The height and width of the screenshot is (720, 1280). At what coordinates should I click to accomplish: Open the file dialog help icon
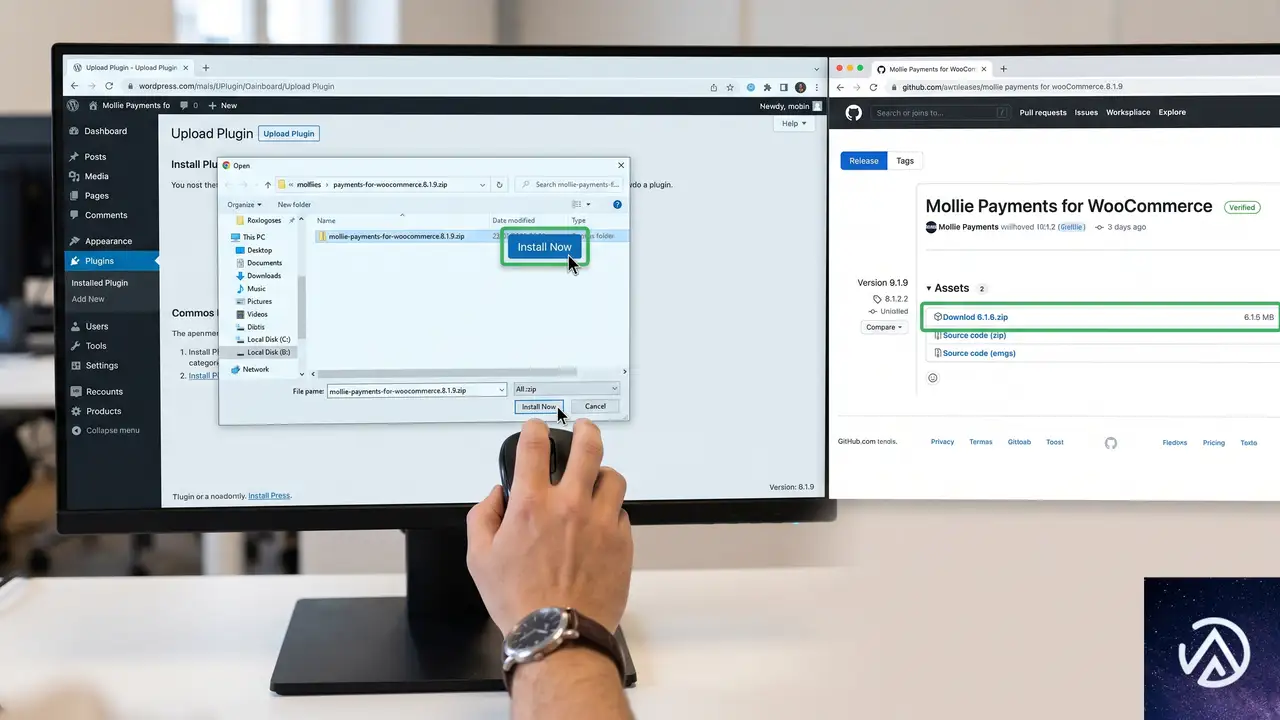pos(617,205)
